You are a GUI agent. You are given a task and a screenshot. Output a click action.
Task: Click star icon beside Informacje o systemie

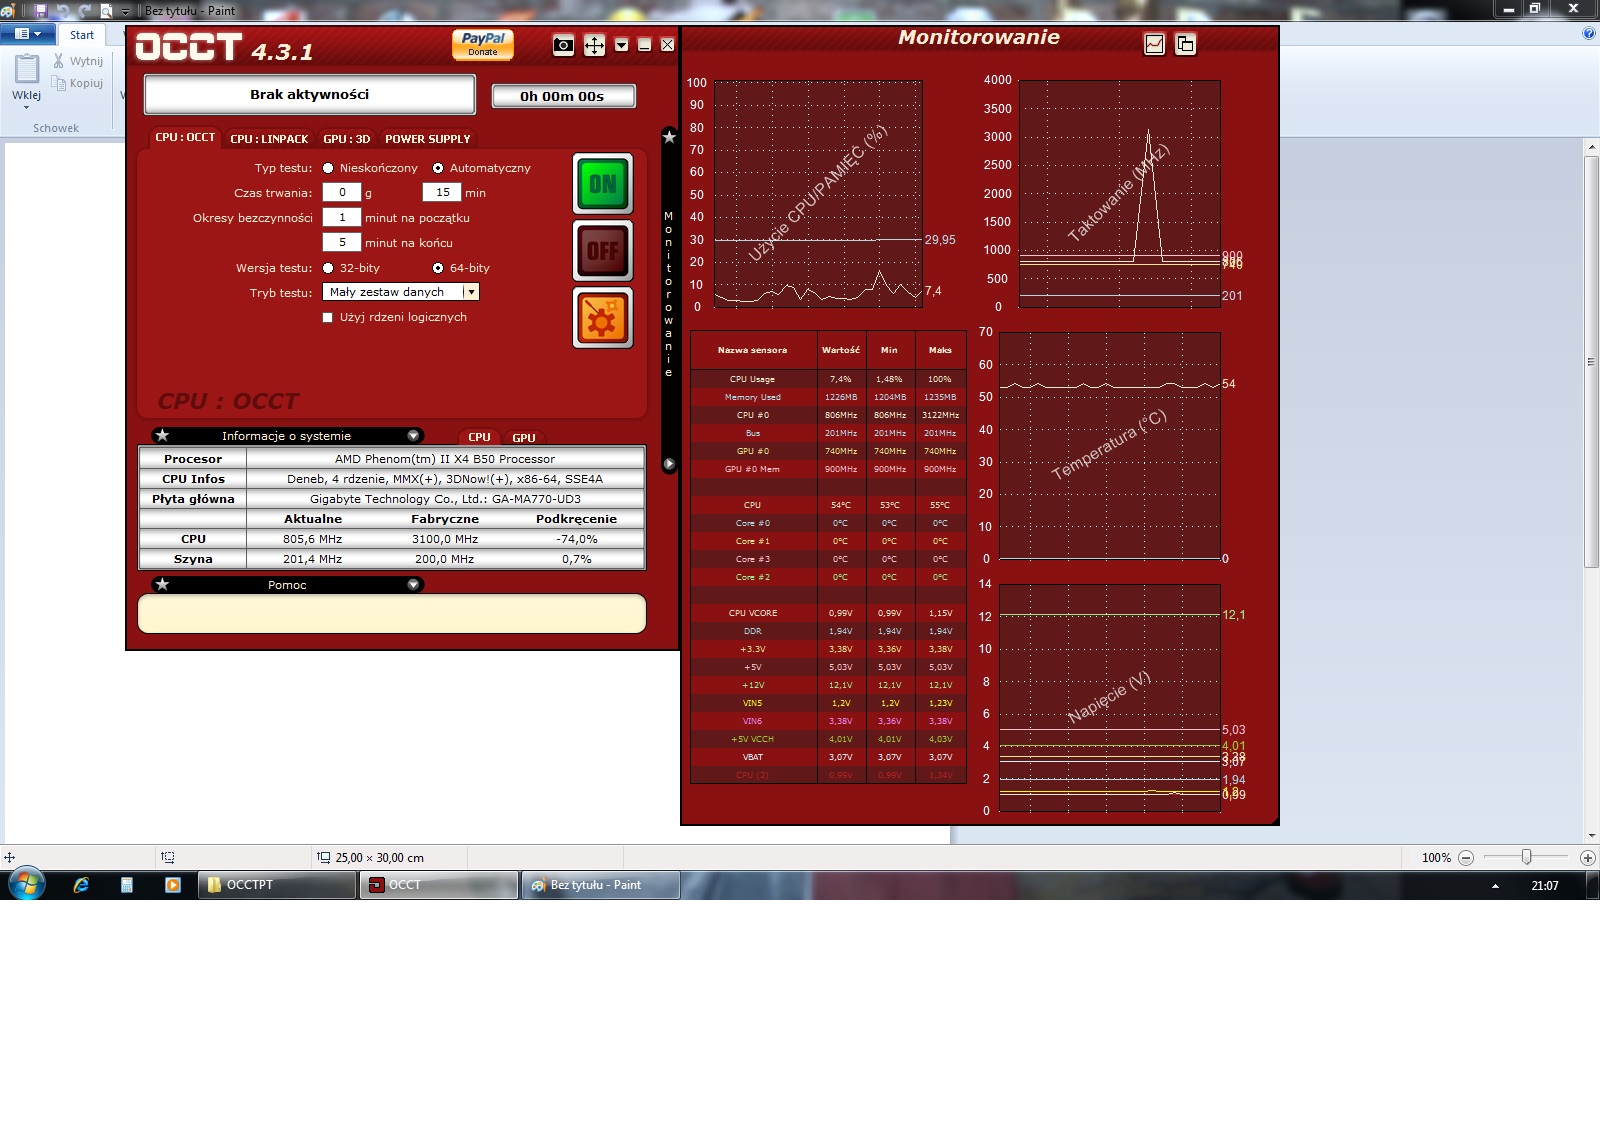pos(162,435)
